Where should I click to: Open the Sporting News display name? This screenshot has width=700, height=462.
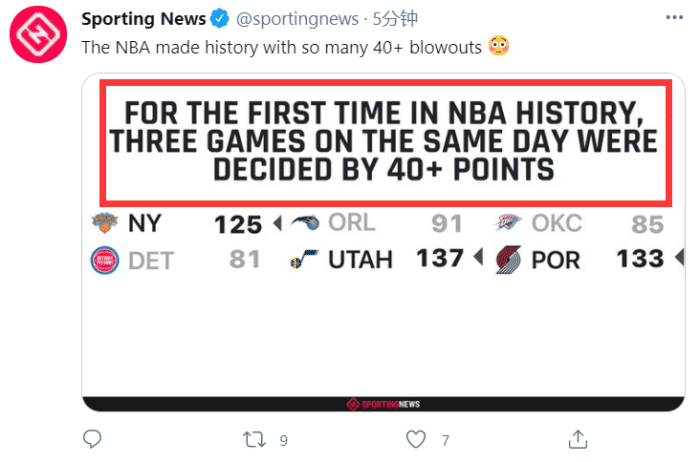point(143,19)
